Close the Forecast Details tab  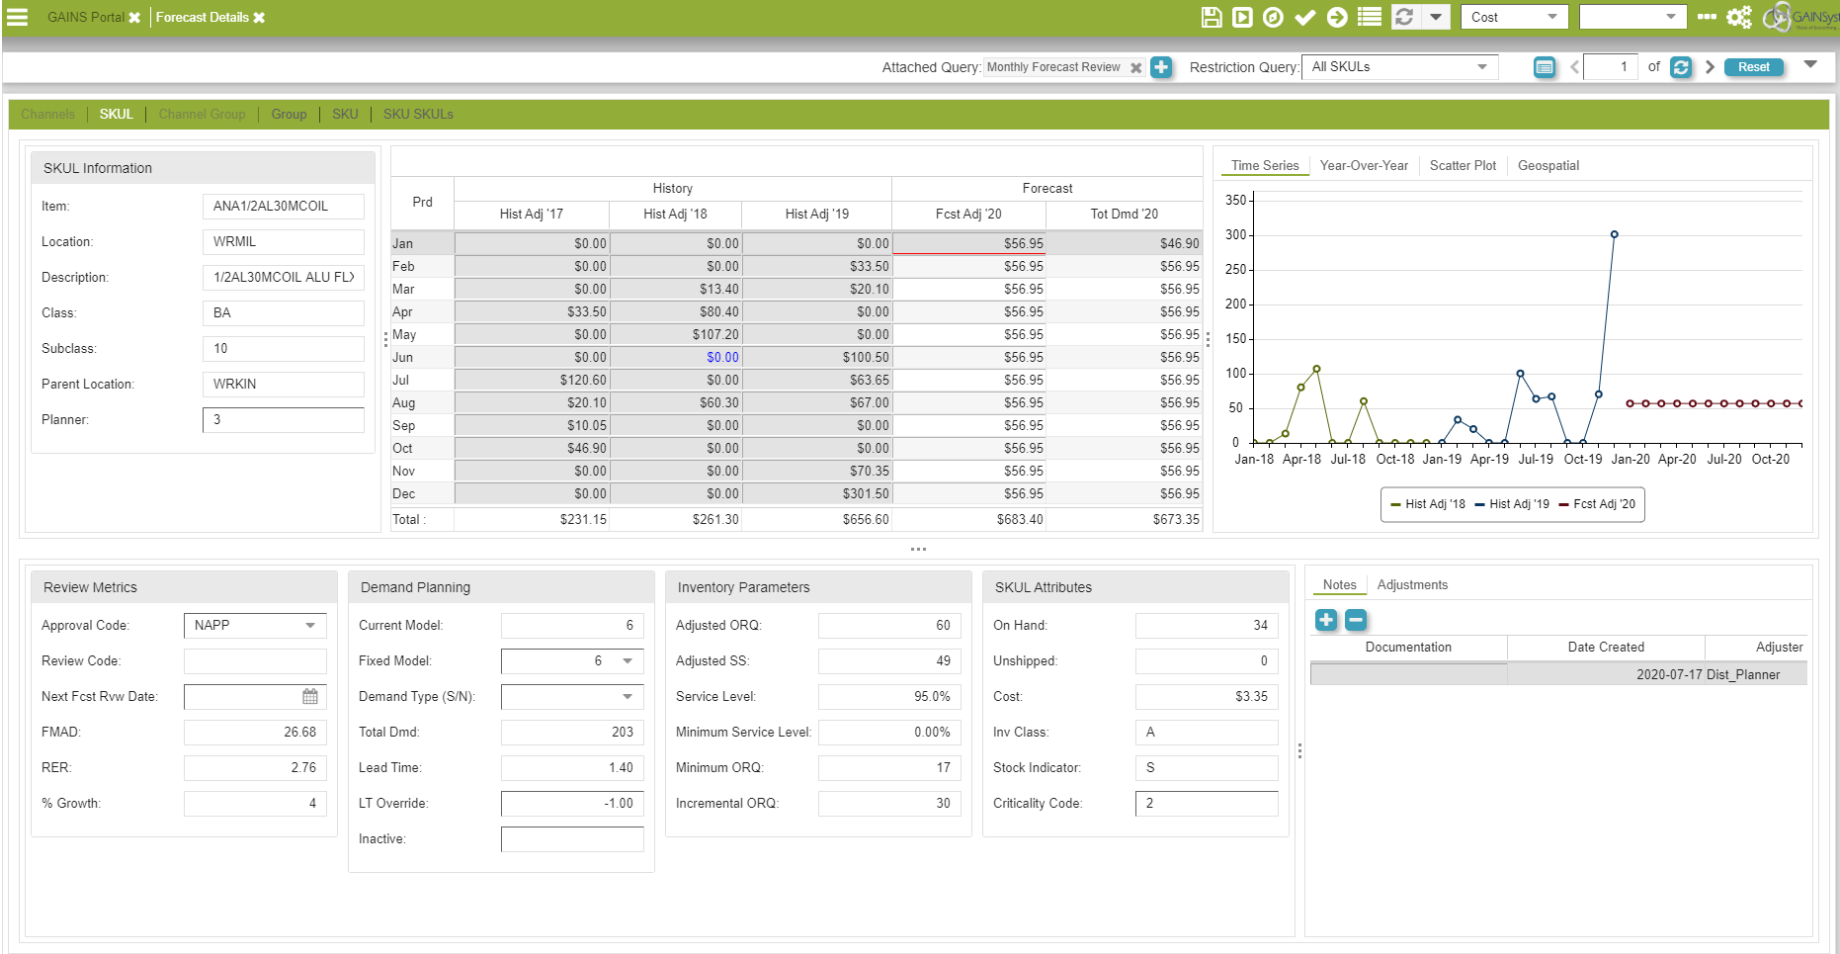[259, 18]
